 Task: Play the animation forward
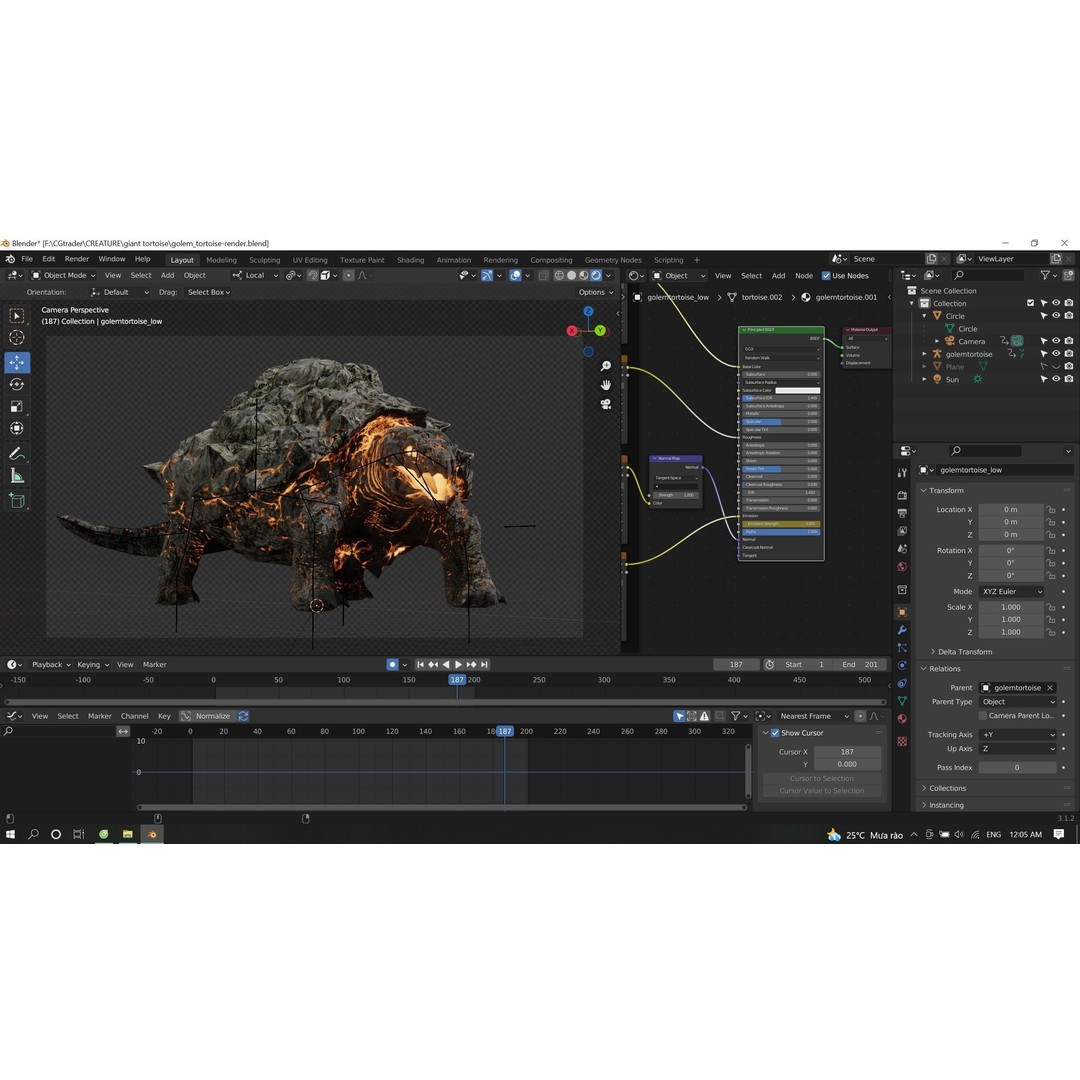[459, 665]
